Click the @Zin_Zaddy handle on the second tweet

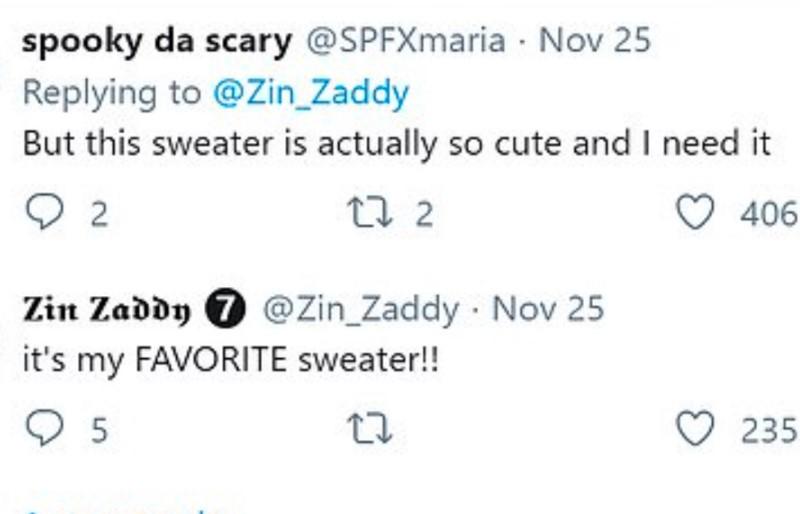coord(360,311)
